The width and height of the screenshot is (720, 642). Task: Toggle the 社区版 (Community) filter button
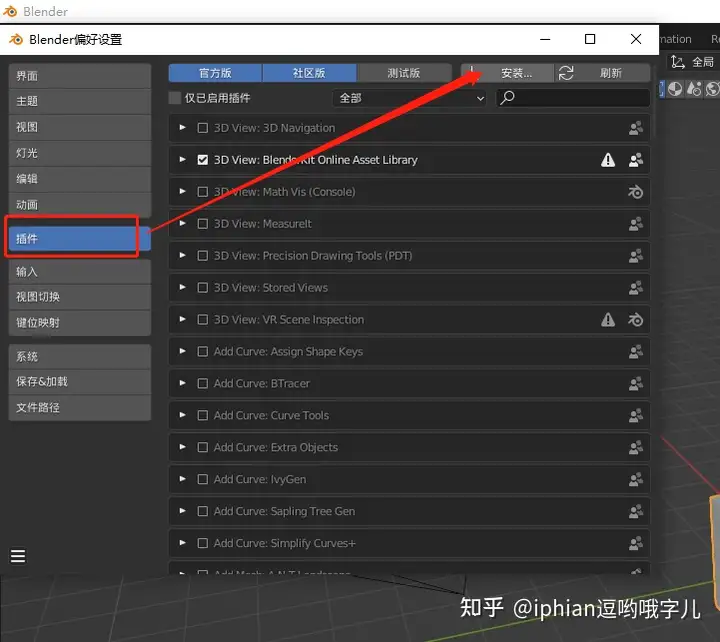point(309,73)
